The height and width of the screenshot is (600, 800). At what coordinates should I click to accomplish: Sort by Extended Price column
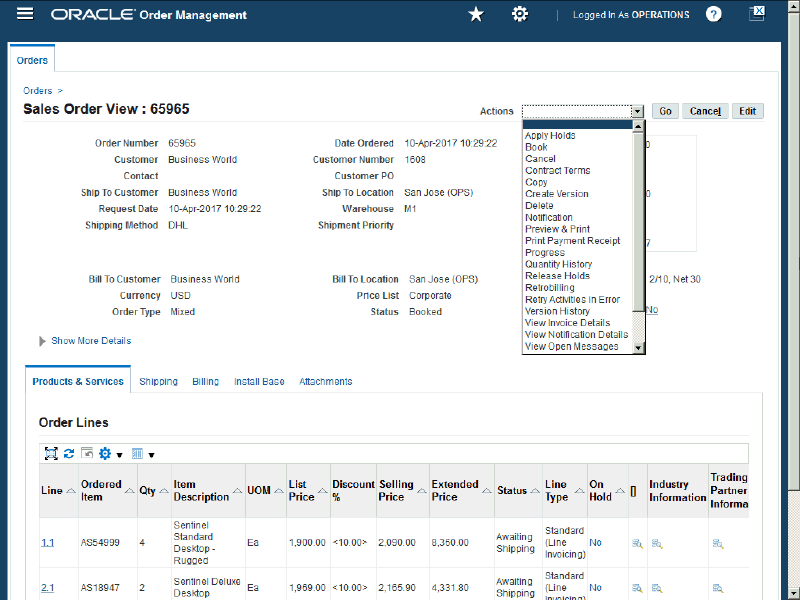(x=487, y=491)
